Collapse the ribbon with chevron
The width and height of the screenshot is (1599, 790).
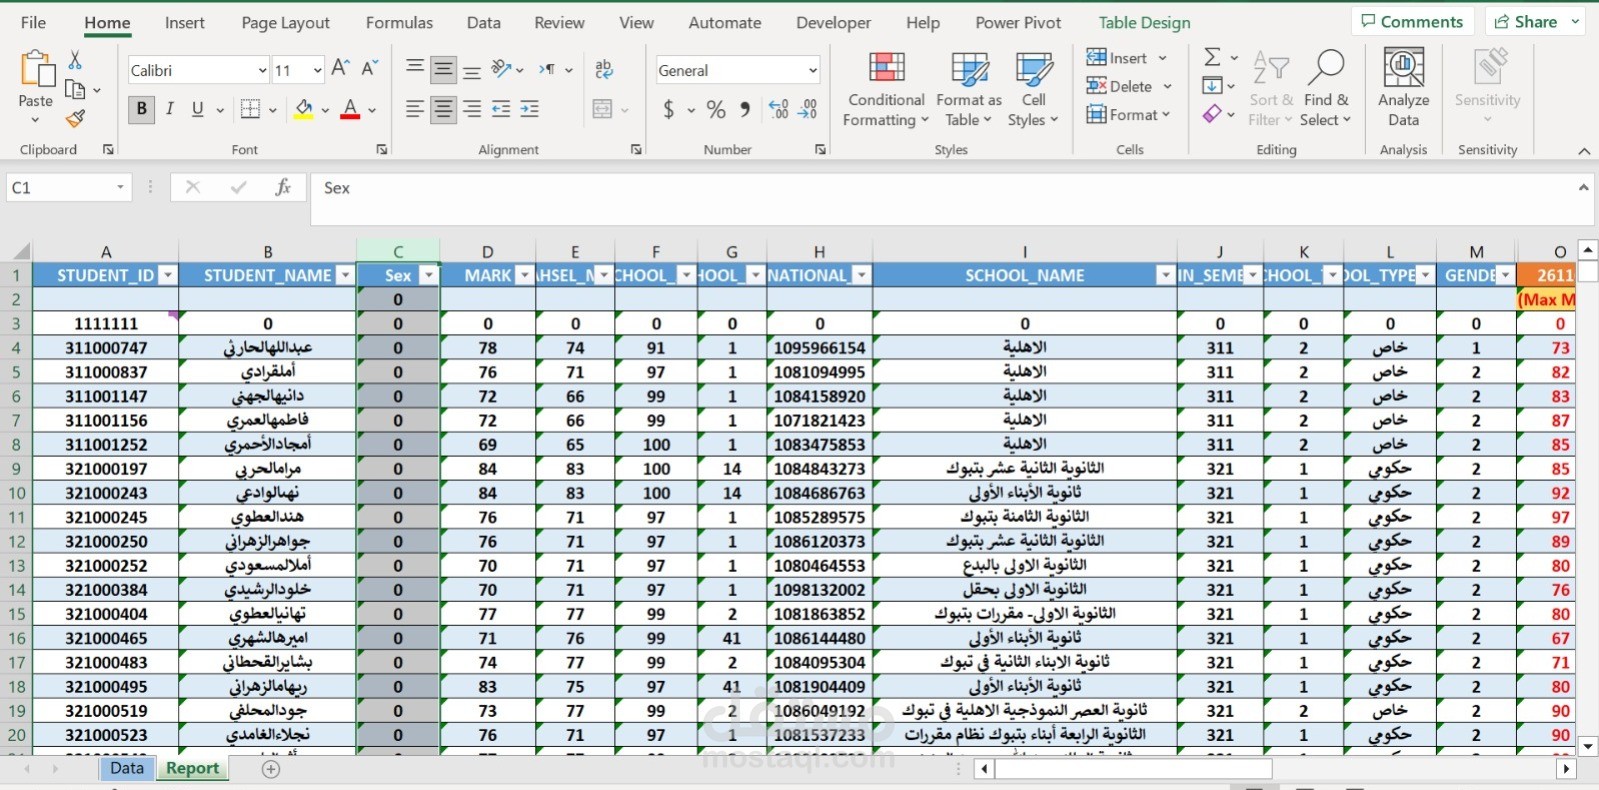(x=1584, y=151)
